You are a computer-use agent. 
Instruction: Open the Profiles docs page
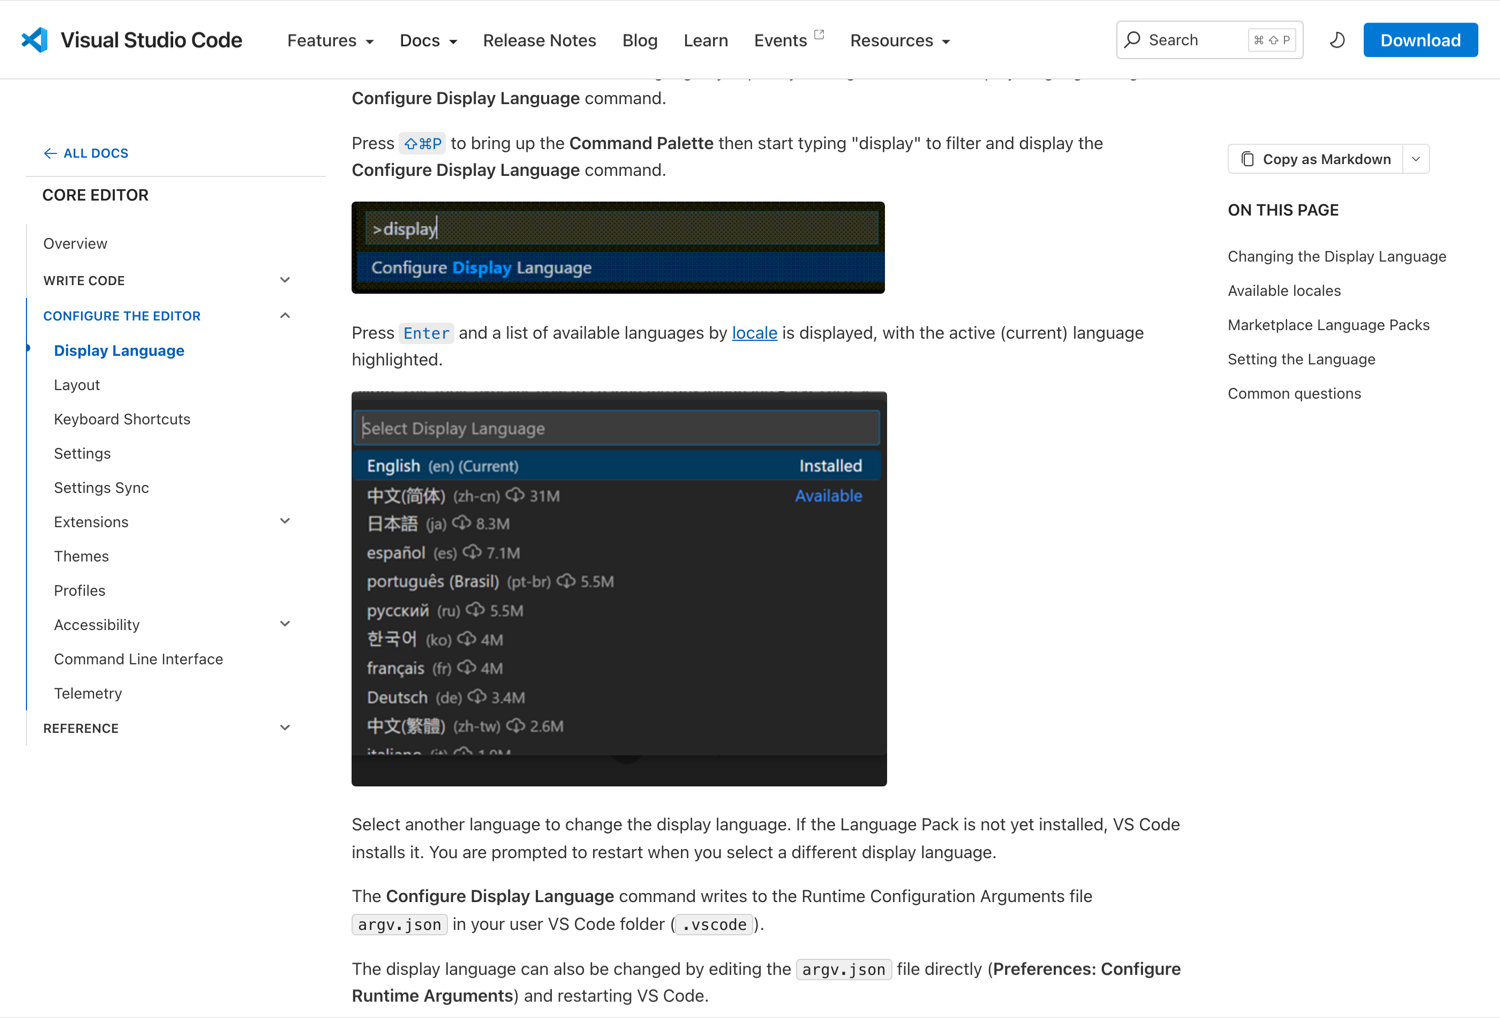(79, 590)
